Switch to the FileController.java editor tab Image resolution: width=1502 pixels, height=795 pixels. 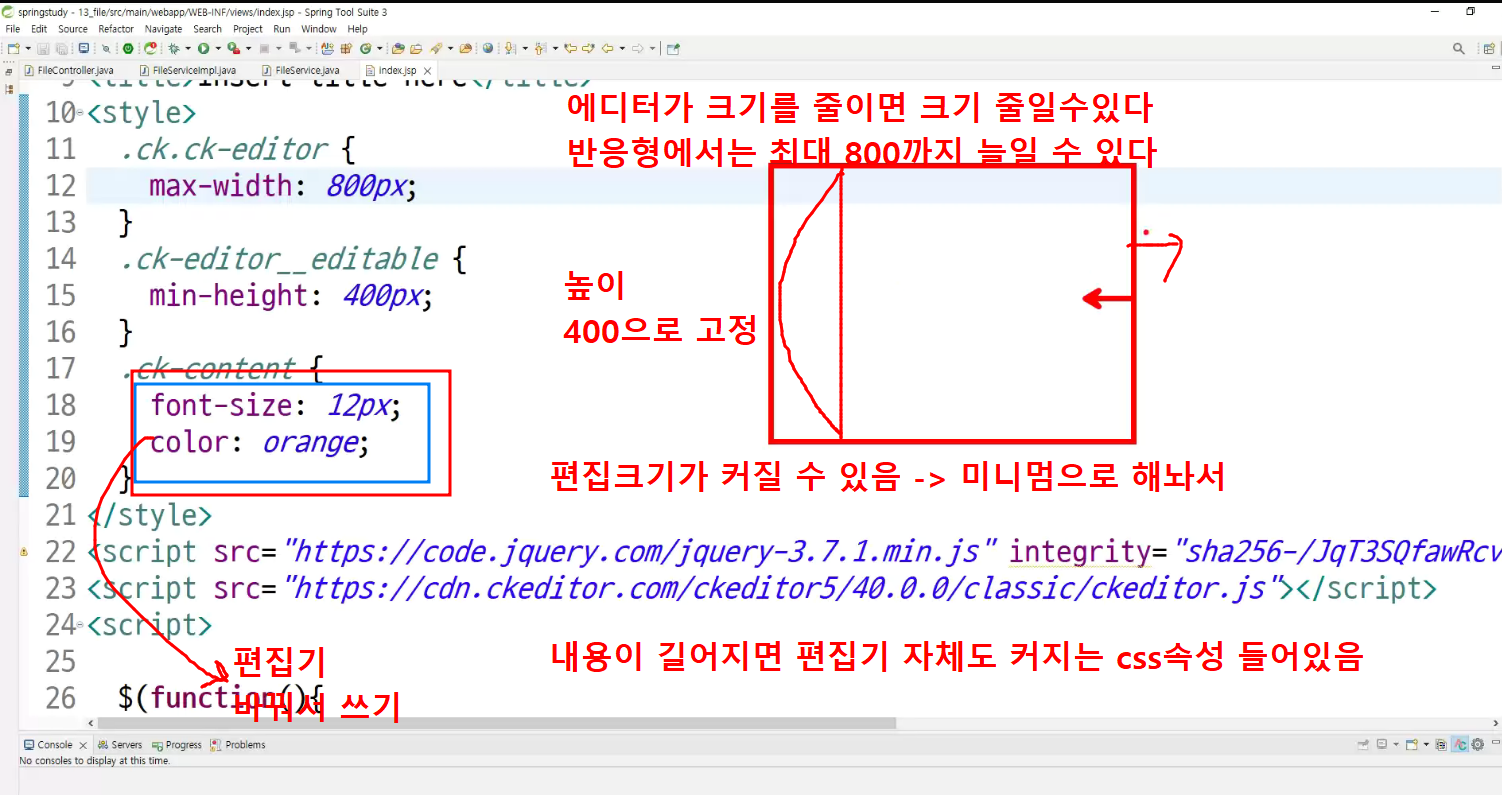tap(68, 71)
